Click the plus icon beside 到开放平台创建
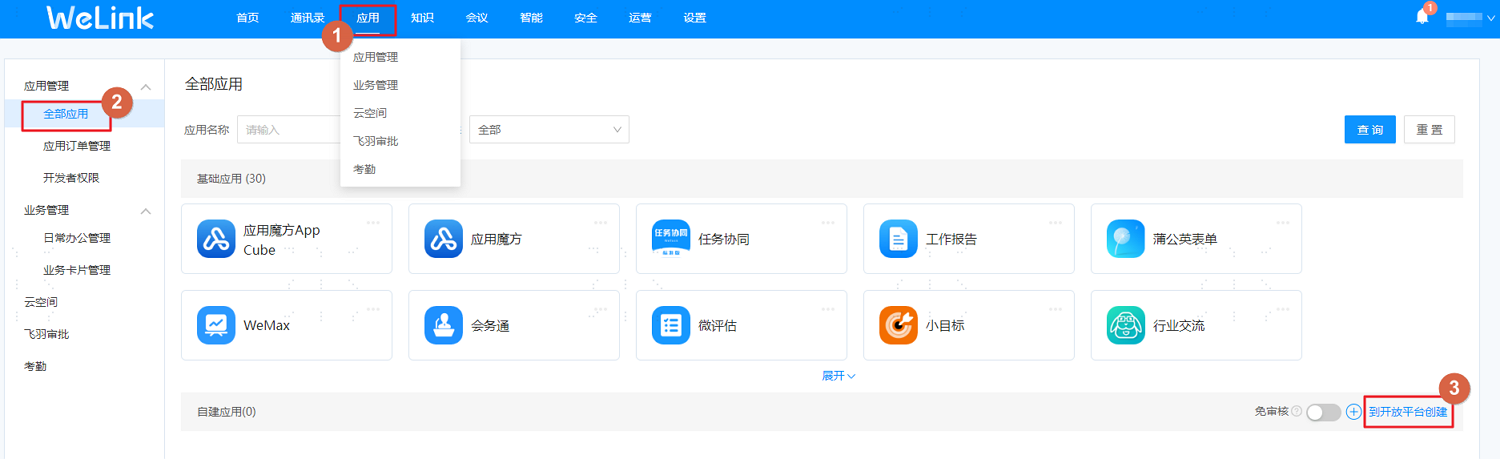Viewport: 1500px width, 459px height. click(1354, 412)
